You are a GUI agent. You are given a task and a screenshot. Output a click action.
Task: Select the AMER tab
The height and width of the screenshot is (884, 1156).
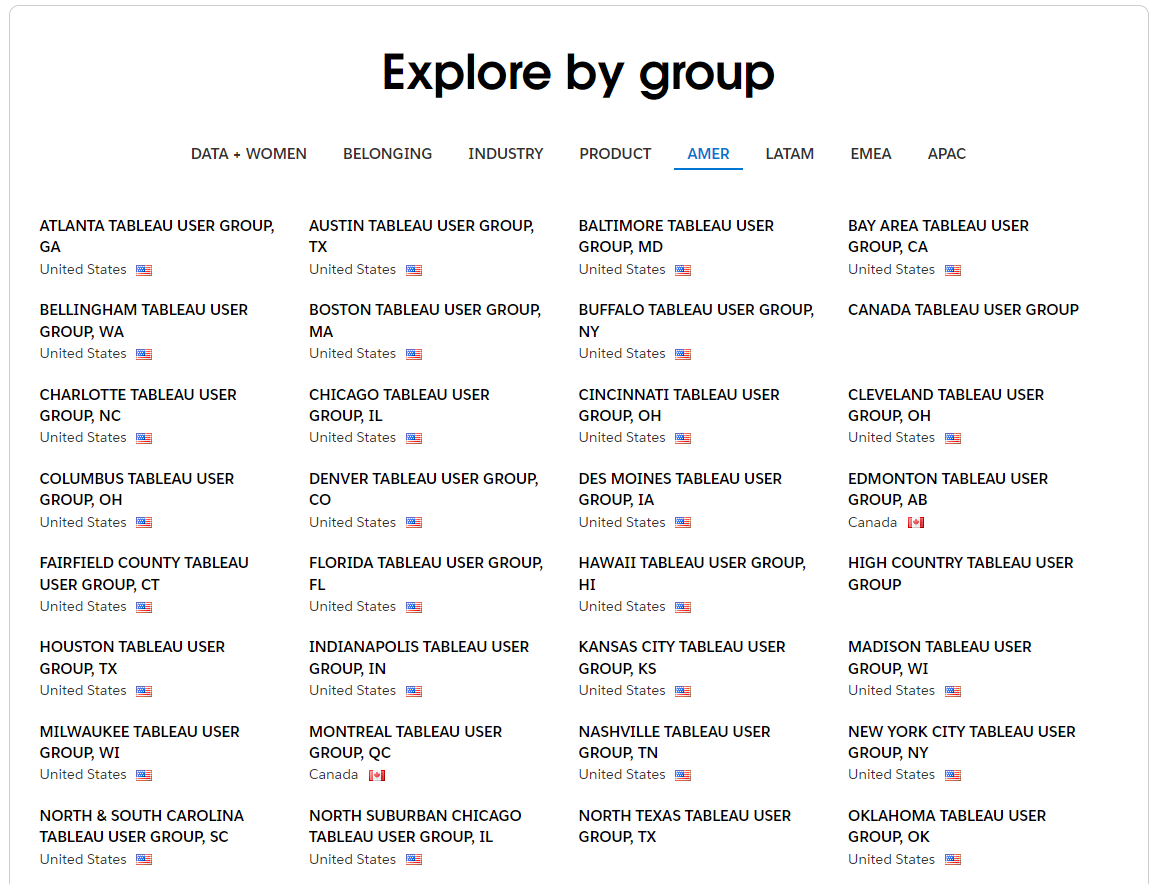pos(708,154)
